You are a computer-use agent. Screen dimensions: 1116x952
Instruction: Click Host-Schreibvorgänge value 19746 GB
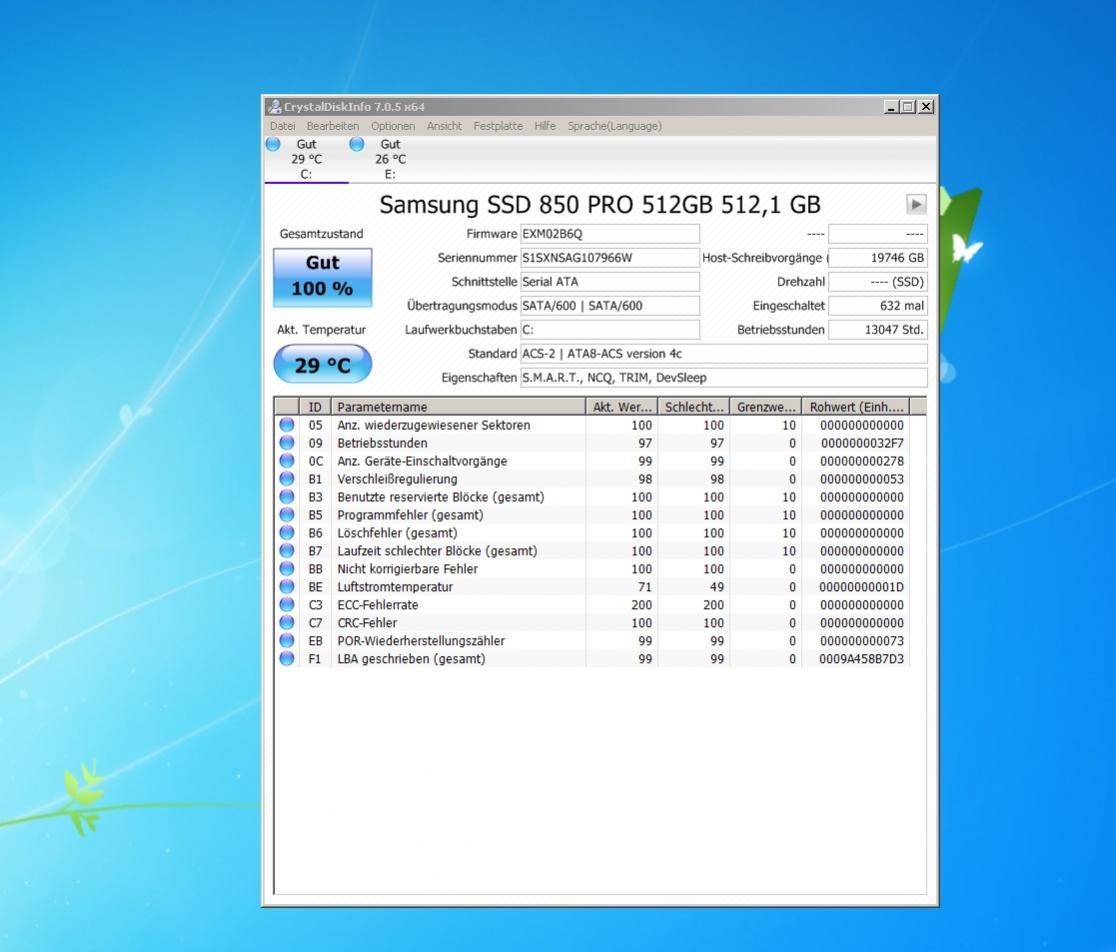(878, 258)
